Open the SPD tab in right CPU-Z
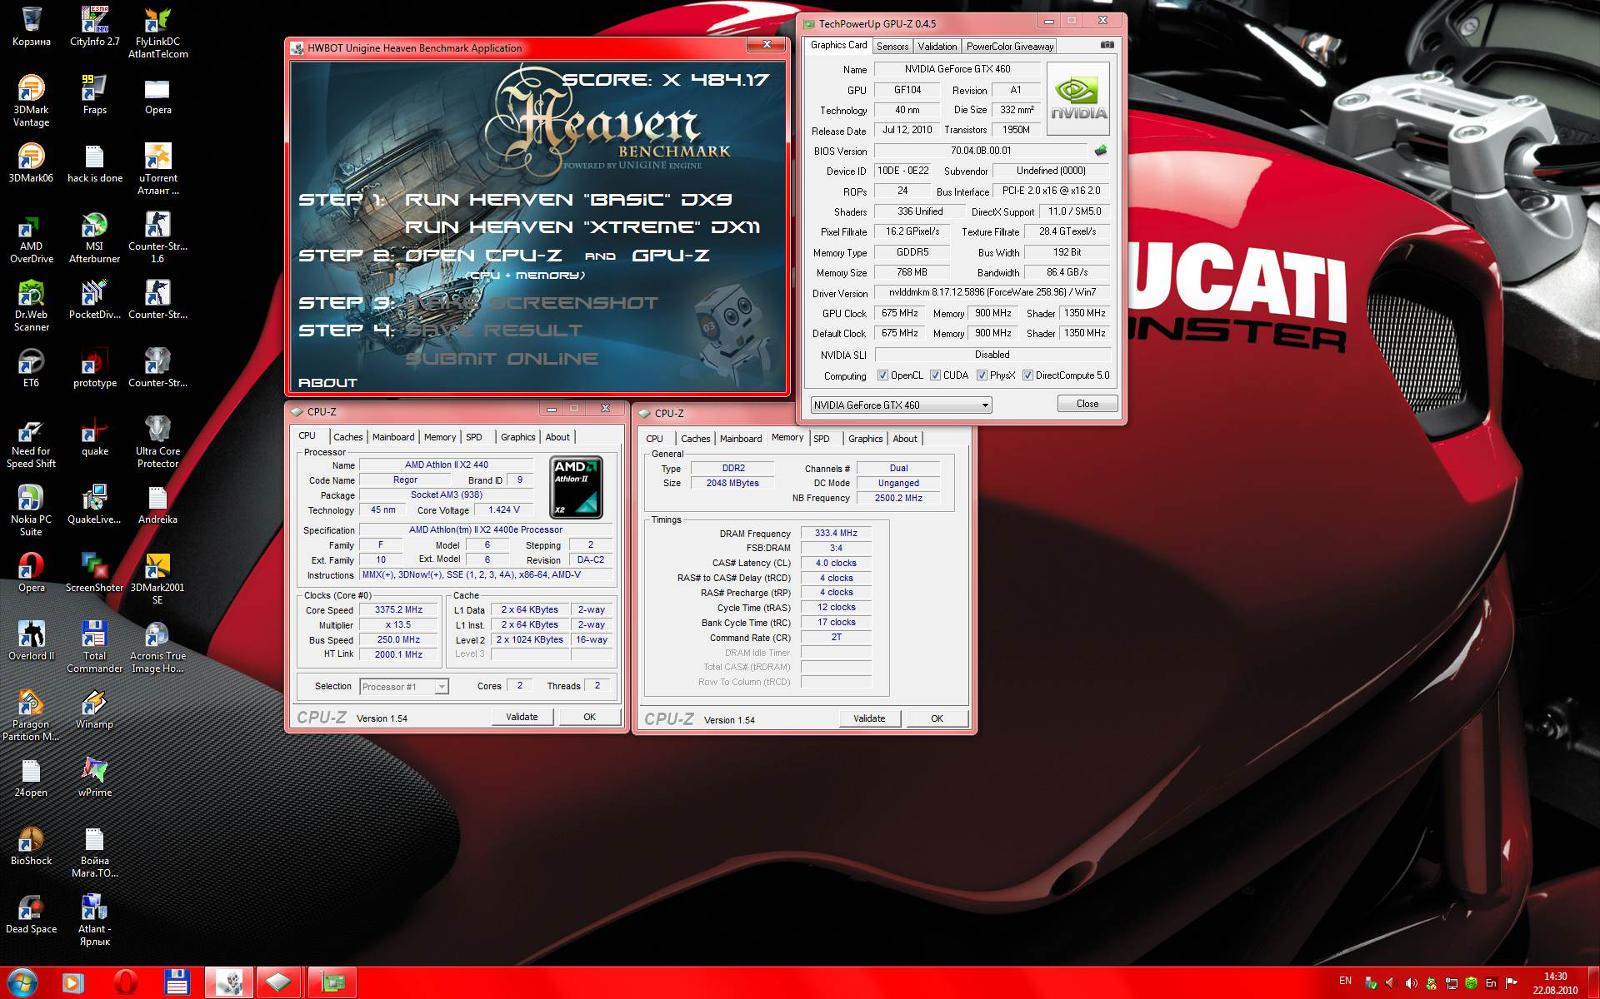 click(x=821, y=439)
